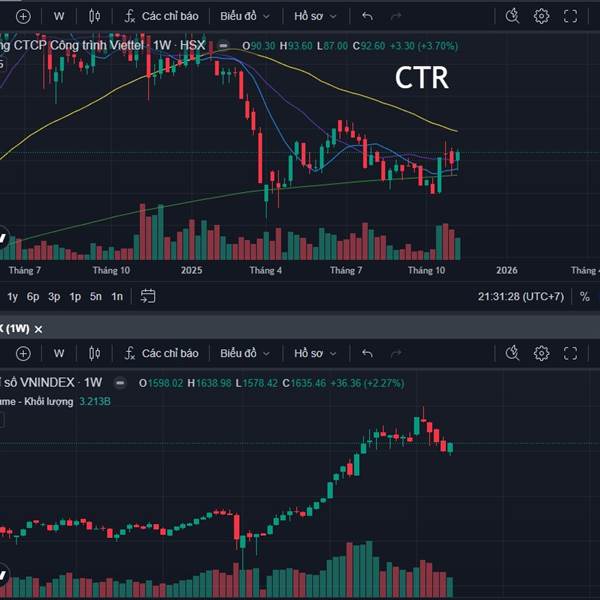Open settings gear in VNINDEX chart
The width and height of the screenshot is (600, 600).
pyautogui.click(x=541, y=354)
